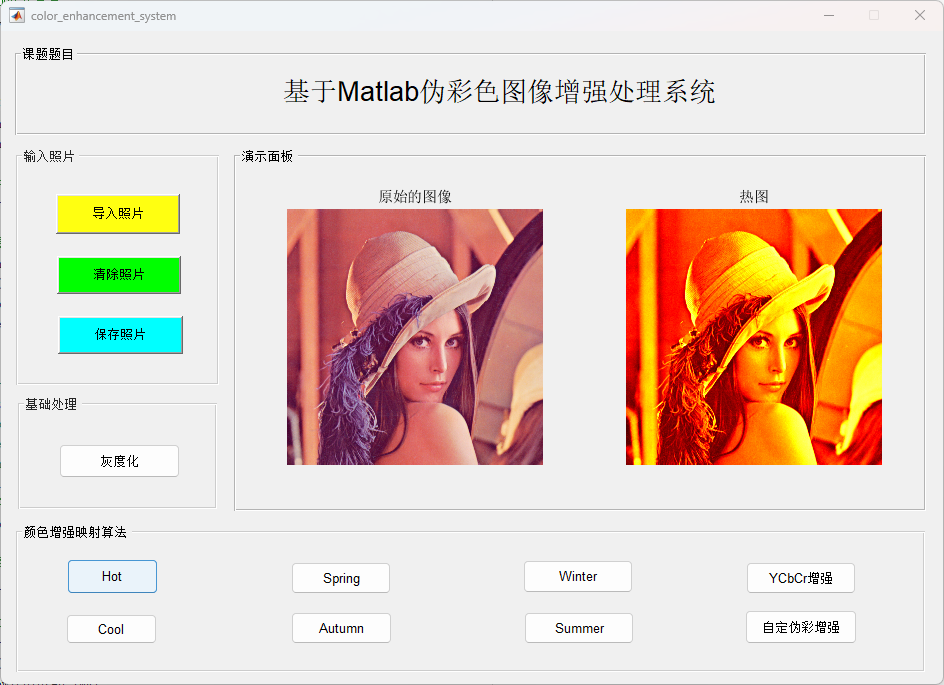Run the 自定伪彩增强 custom enhancement
This screenshot has width=944, height=685.
801,627
